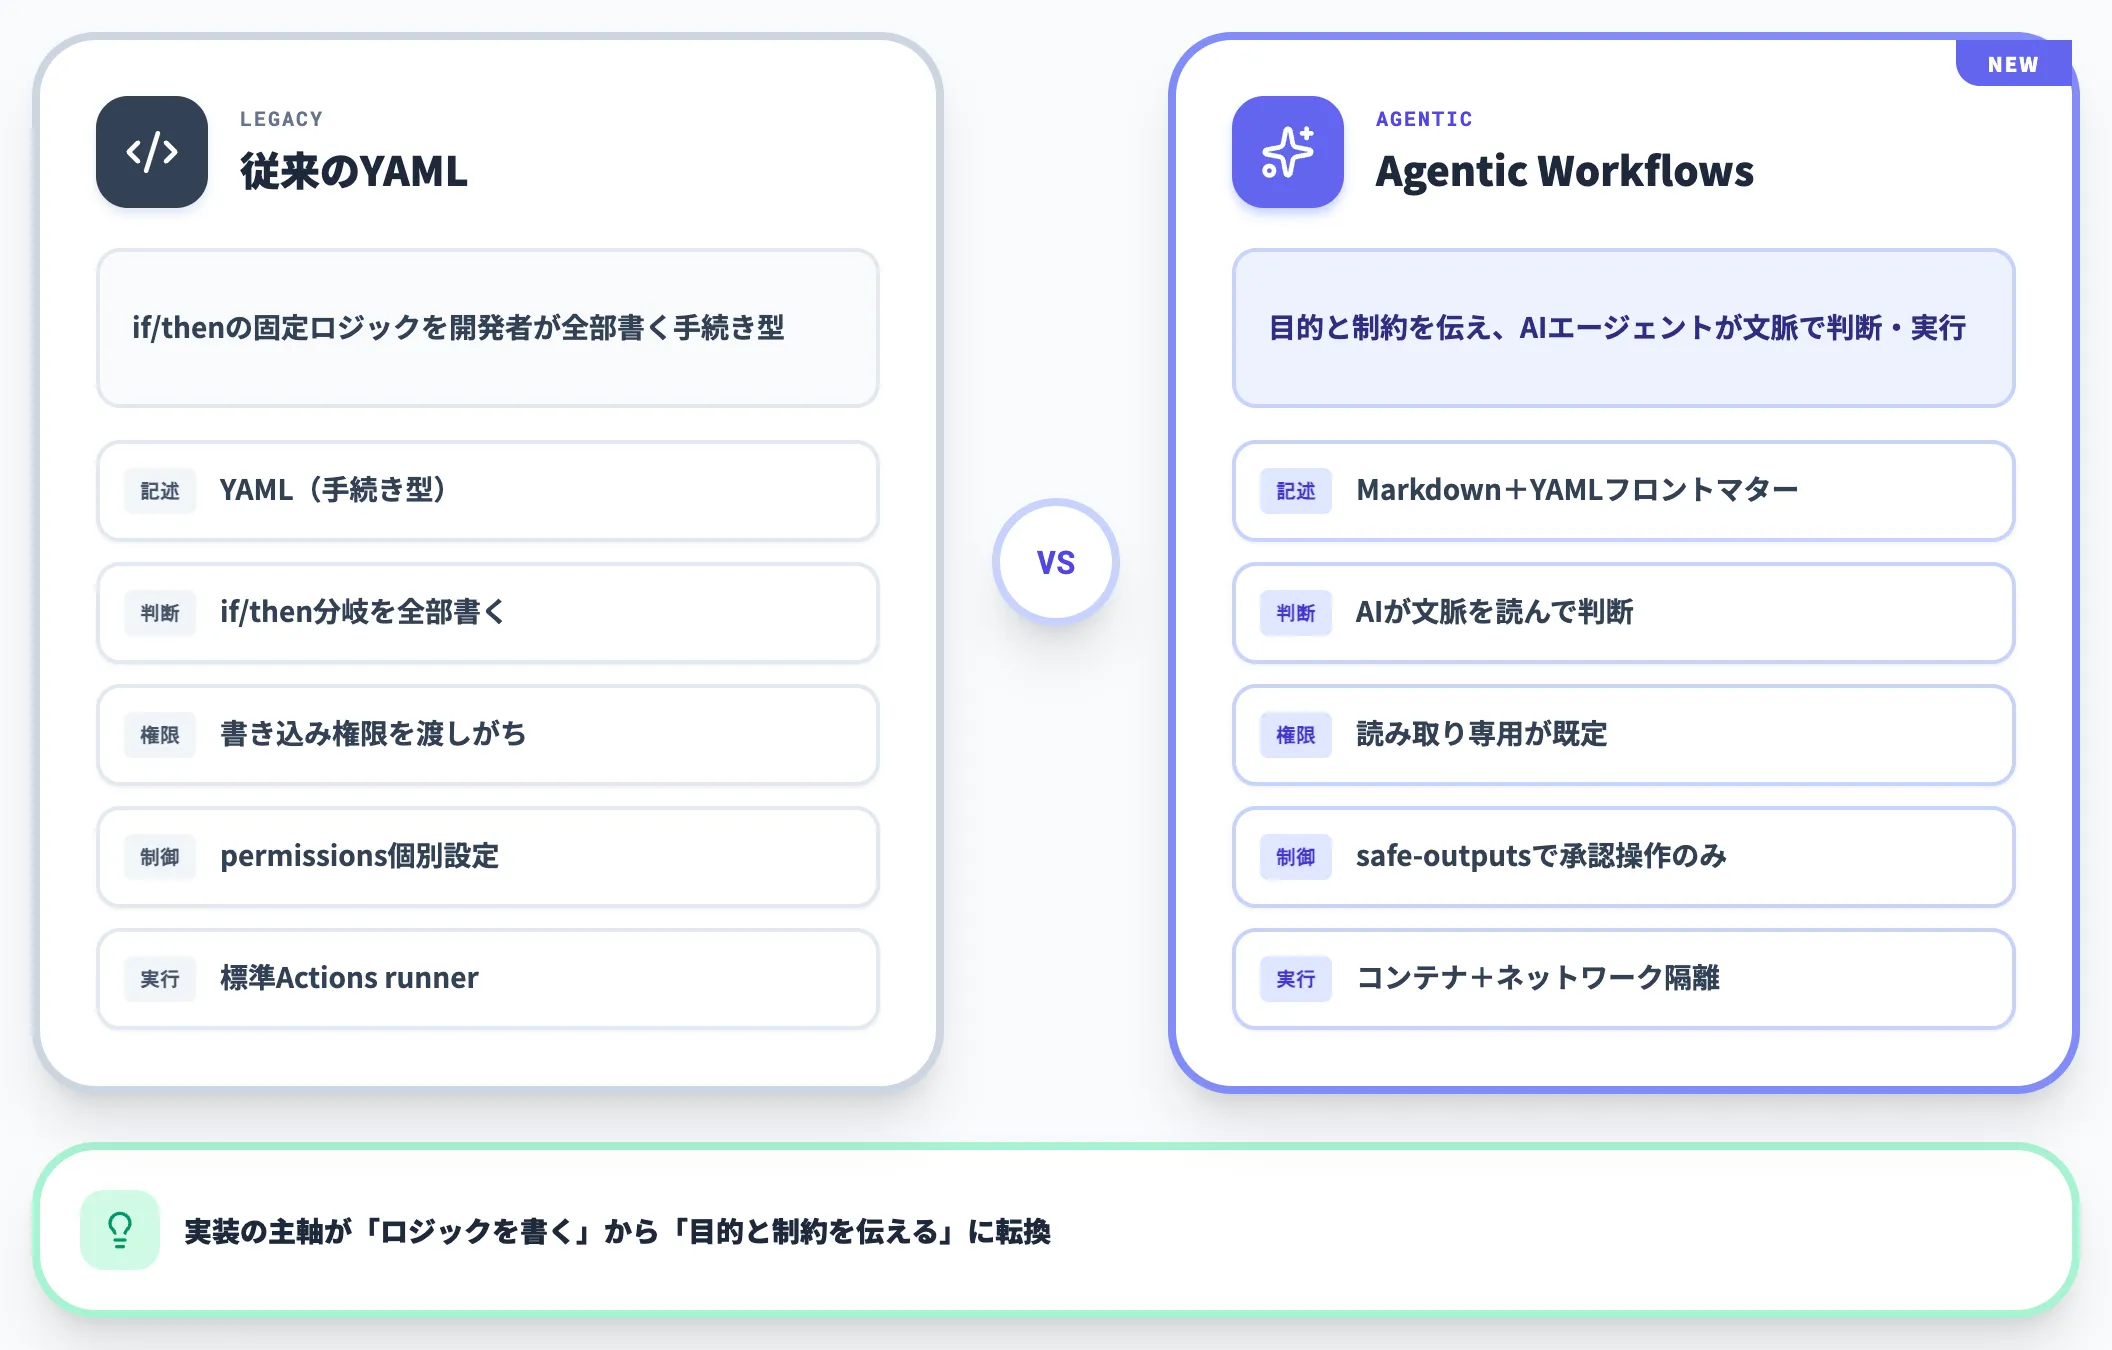Click the 制御 tag in the legacy card

tap(160, 857)
